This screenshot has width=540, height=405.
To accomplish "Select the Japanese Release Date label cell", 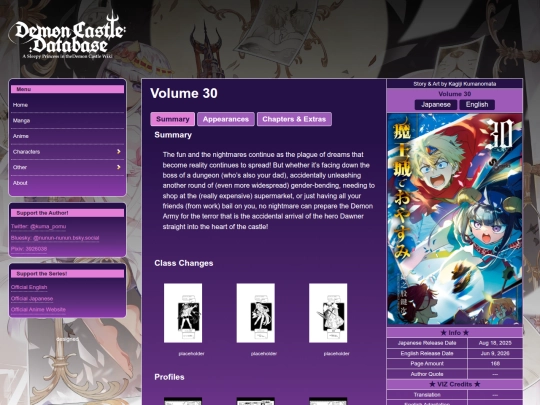I will 427,343.
